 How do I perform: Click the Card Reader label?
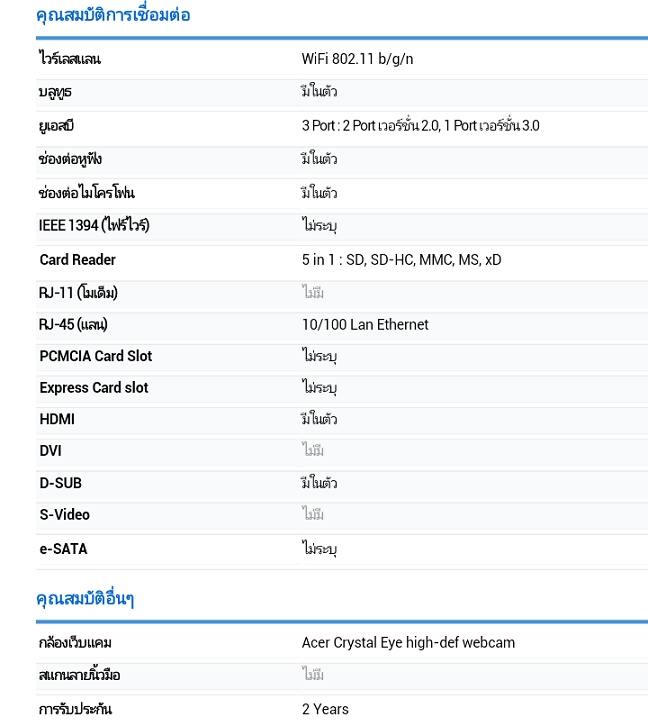(77, 260)
